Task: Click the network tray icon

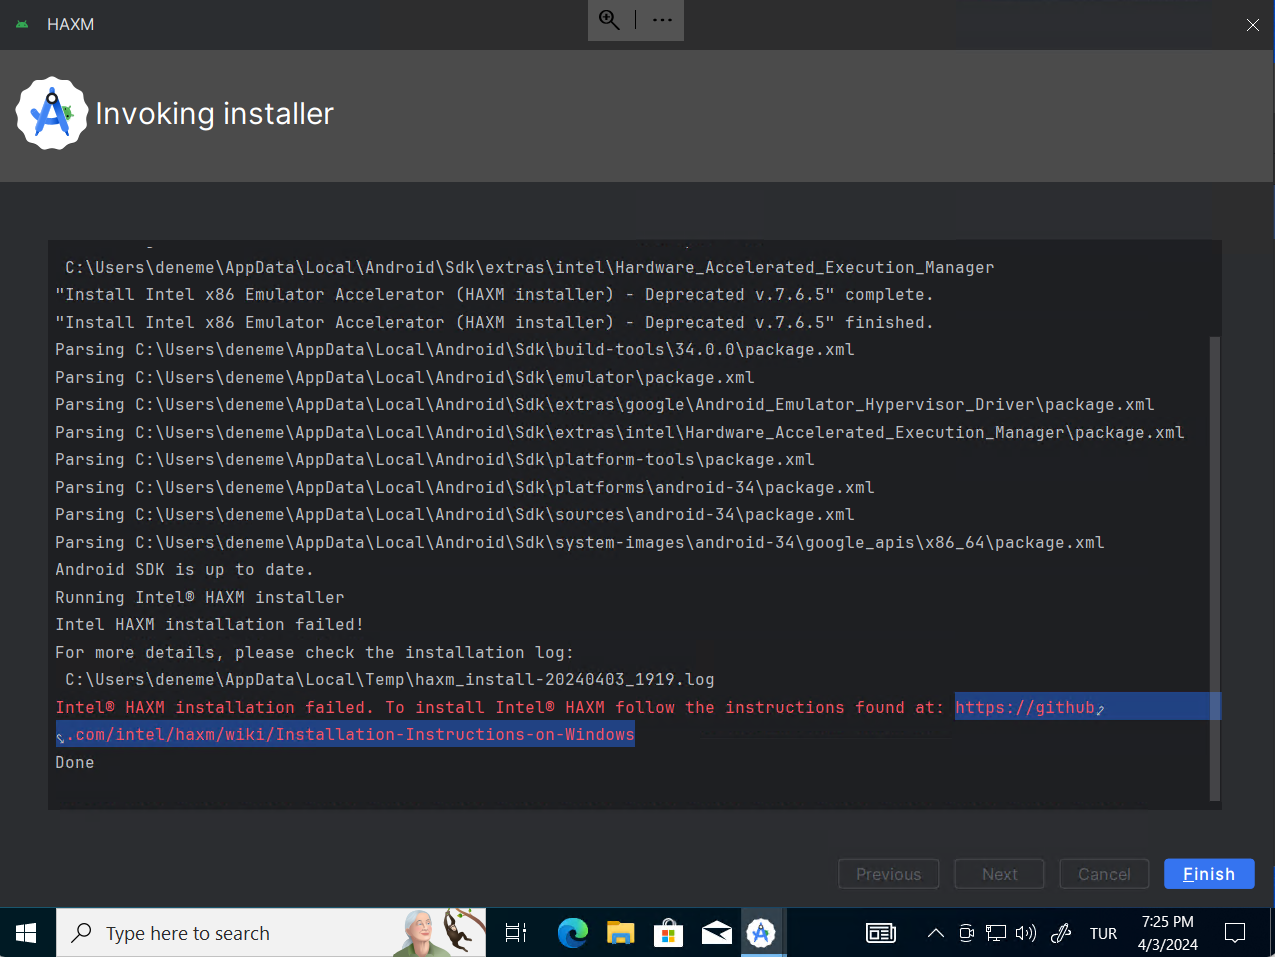Action: [x=996, y=933]
